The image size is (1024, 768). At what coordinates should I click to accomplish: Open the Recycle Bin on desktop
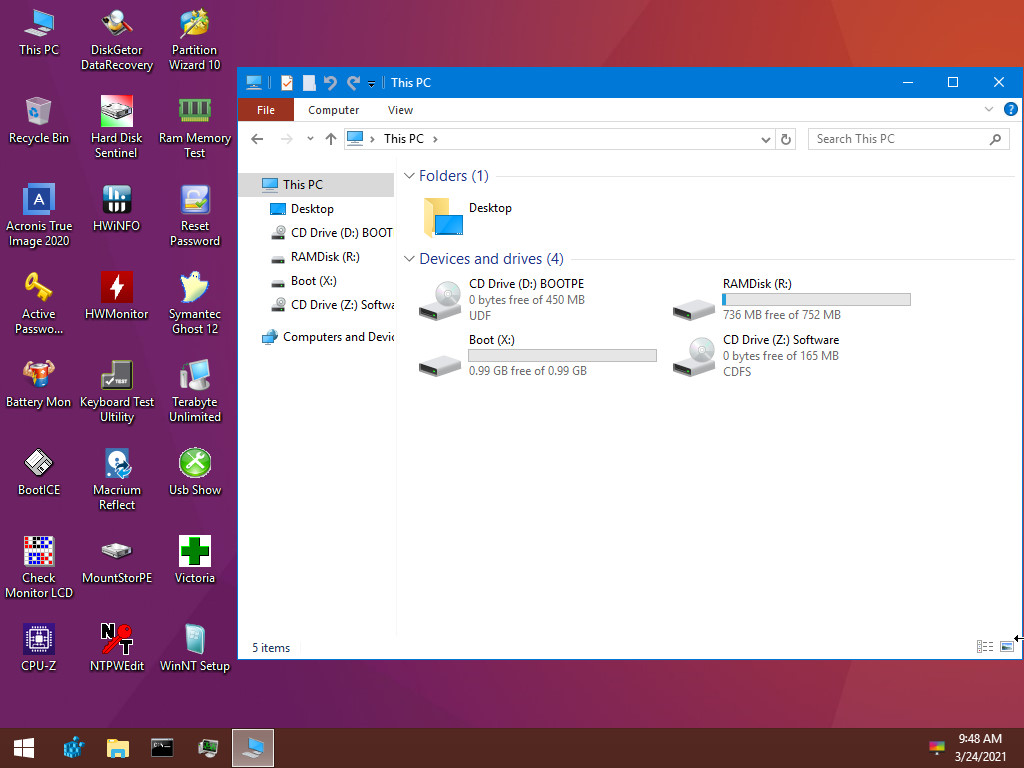coord(39,120)
